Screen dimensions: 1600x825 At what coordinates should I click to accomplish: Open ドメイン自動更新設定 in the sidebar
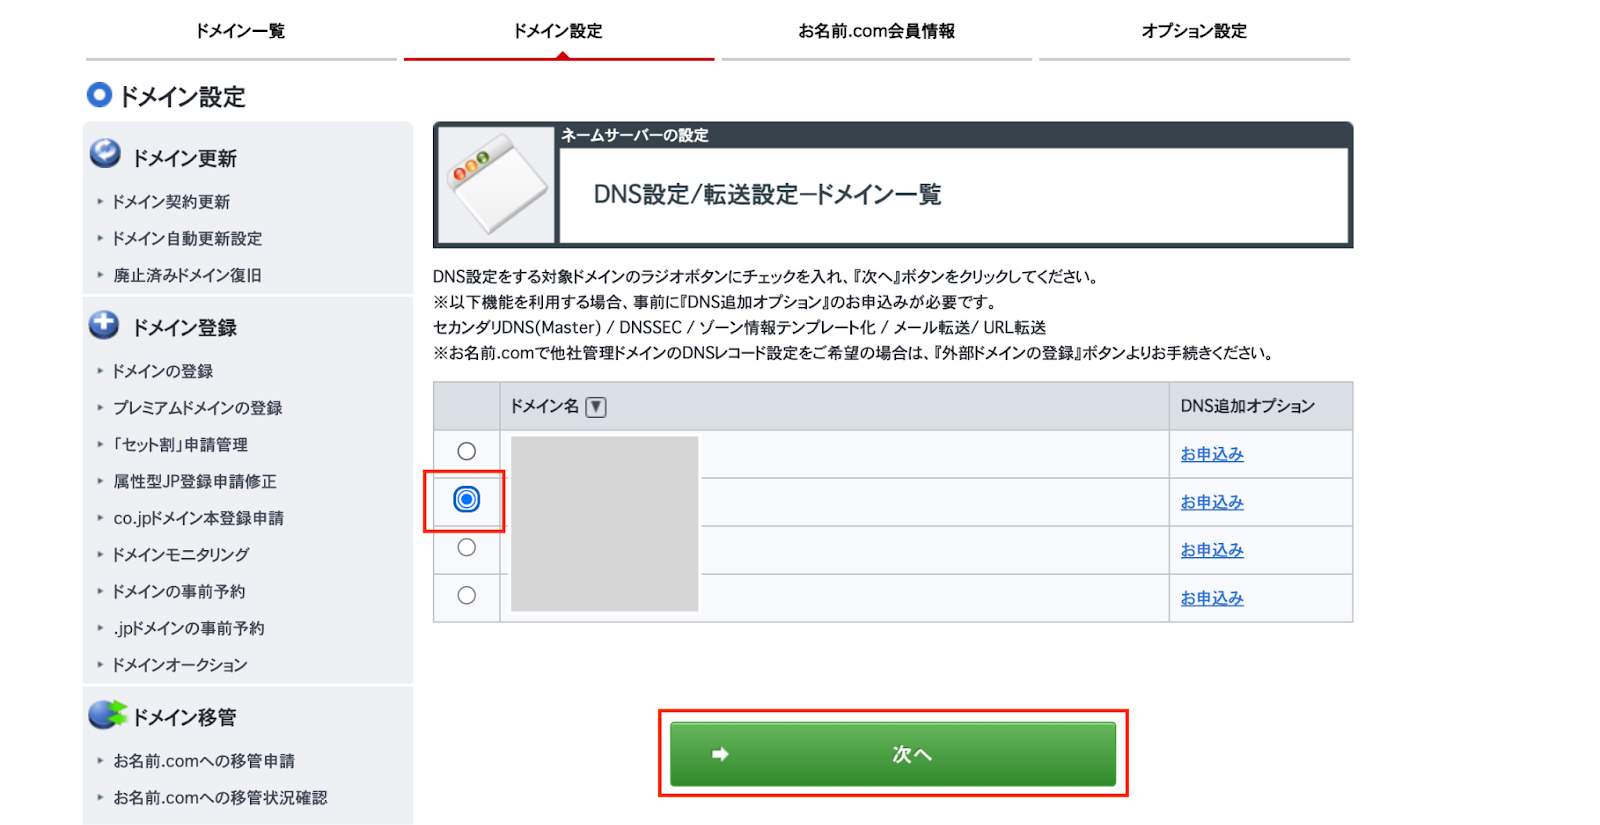pyautogui.click(x=187, y=239)
